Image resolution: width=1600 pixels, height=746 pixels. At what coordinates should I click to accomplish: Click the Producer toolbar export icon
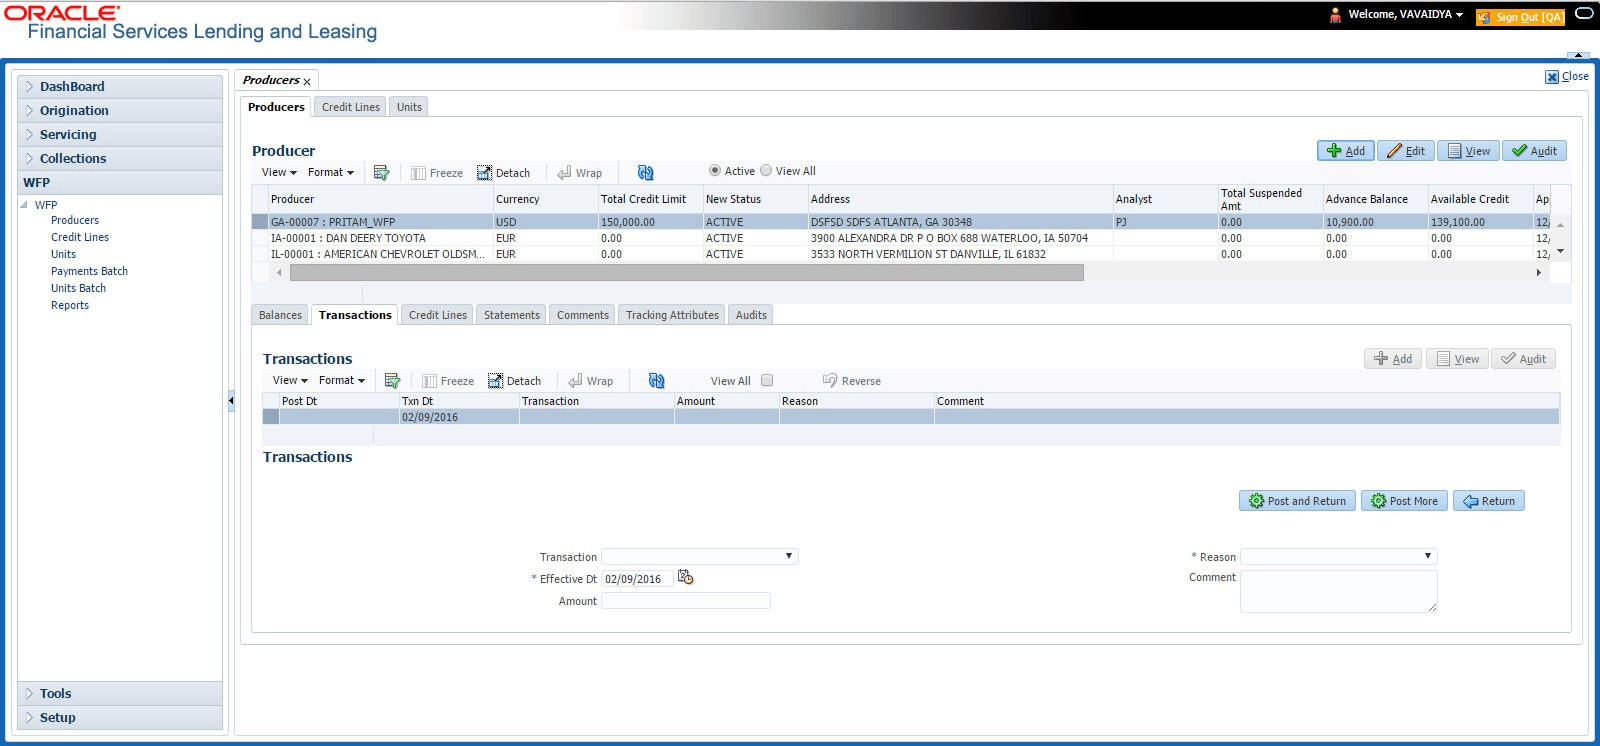tap(381, 173)
